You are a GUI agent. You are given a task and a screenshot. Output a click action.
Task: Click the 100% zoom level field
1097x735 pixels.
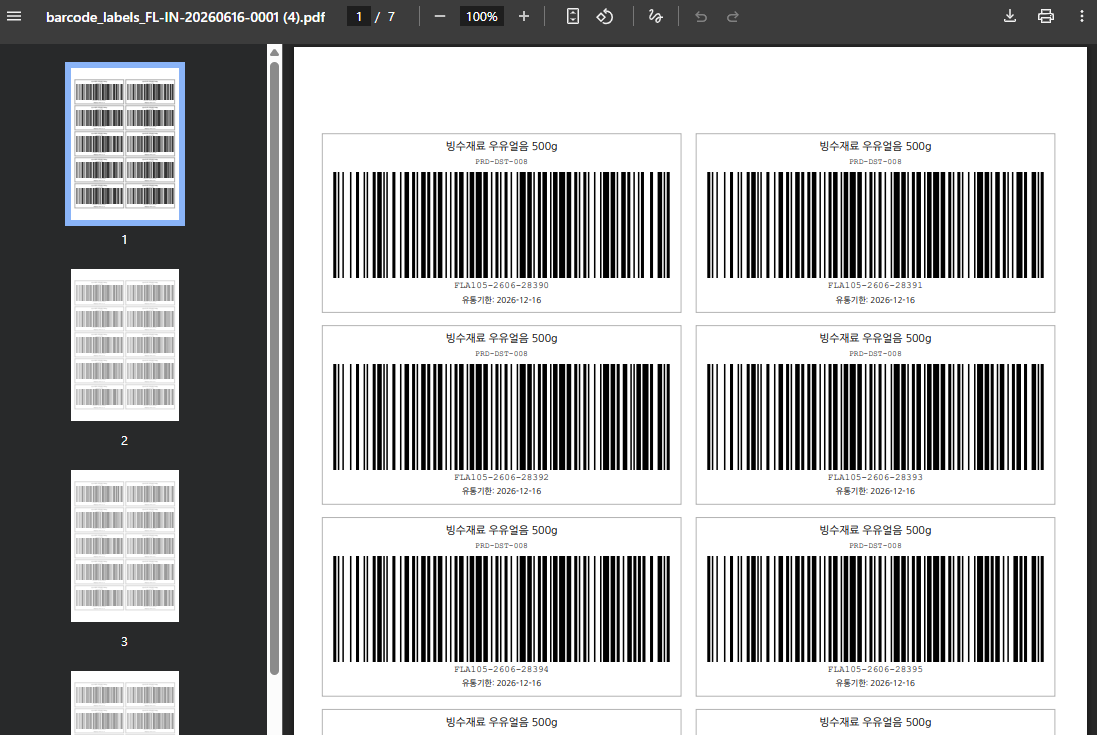481,16
